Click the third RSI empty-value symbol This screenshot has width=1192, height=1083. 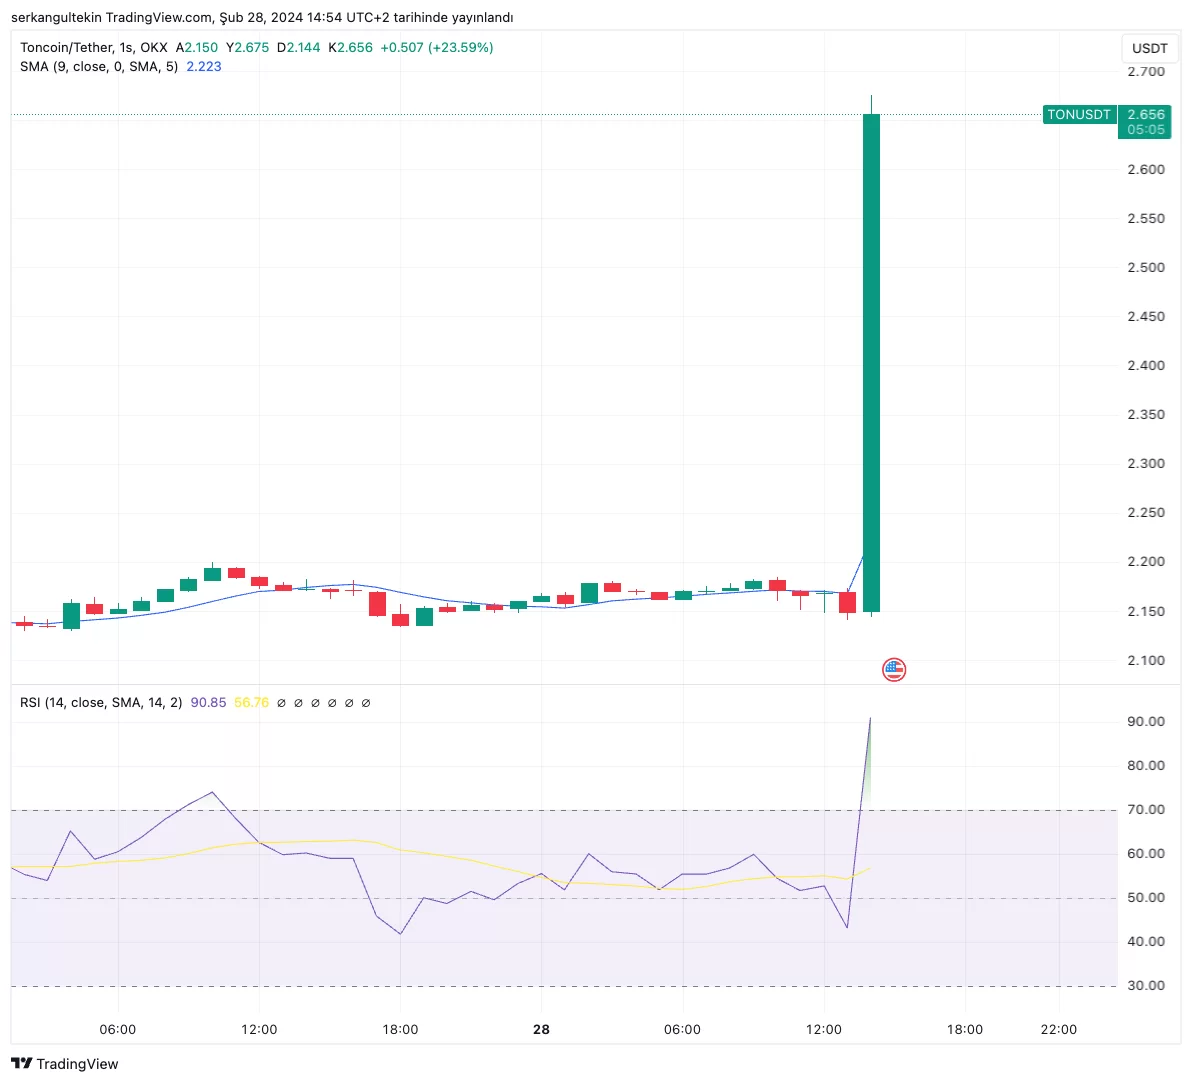[x=315, y=703]
